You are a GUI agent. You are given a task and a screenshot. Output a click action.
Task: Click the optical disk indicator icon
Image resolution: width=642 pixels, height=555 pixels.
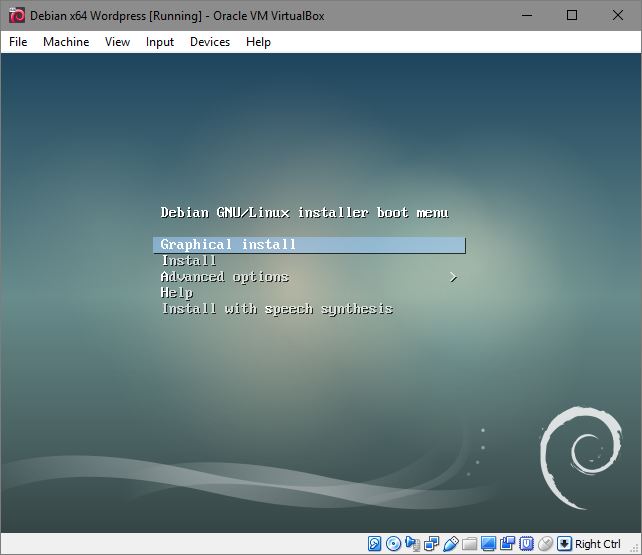pyautogui.click(x=393, y=544)
